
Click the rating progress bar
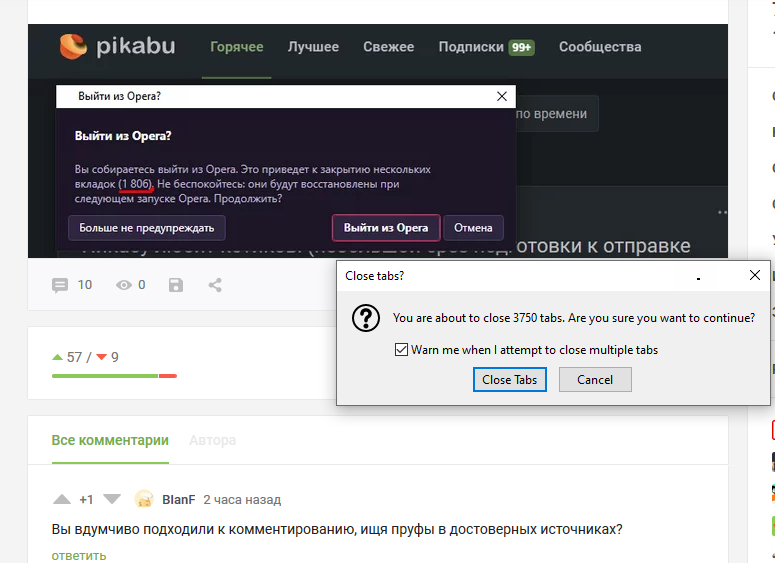pyautogui.click(x=114, y=376)
